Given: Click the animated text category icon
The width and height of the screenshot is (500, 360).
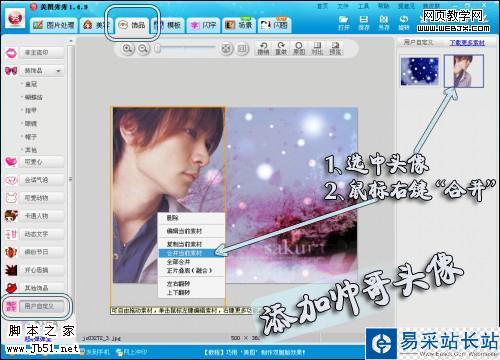Looking at the screenshot, I should [x=11, y=234].
